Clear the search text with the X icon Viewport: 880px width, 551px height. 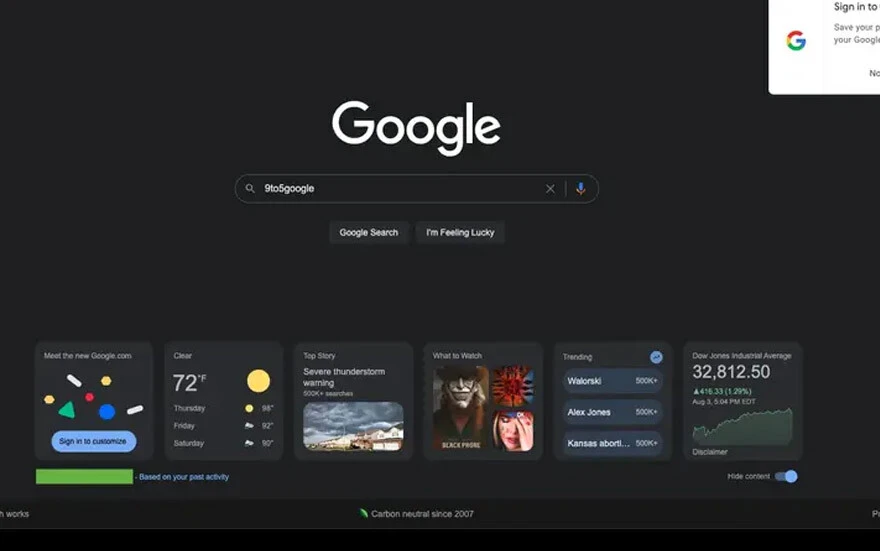point(550,189)
